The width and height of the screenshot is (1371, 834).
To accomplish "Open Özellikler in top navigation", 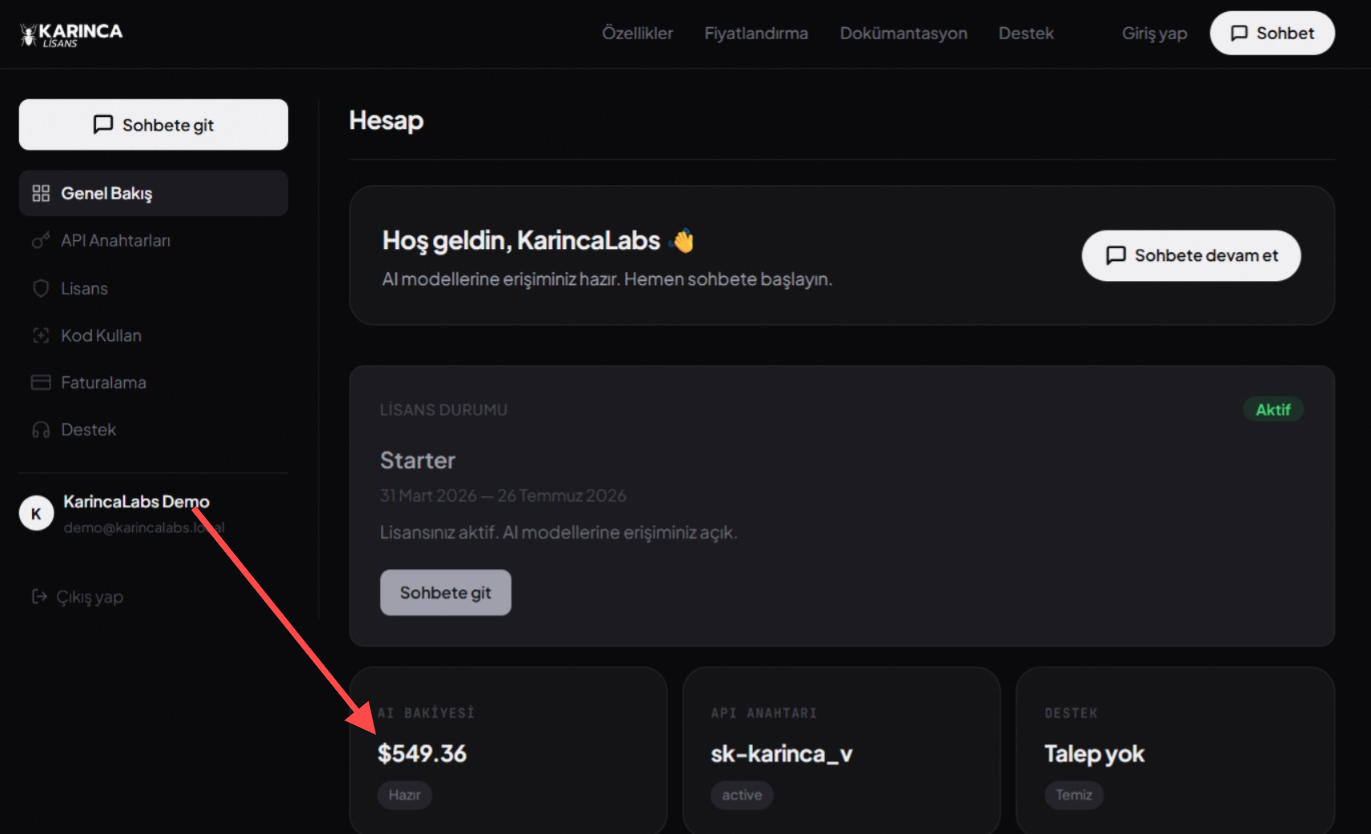I will (x=637, y=33).
